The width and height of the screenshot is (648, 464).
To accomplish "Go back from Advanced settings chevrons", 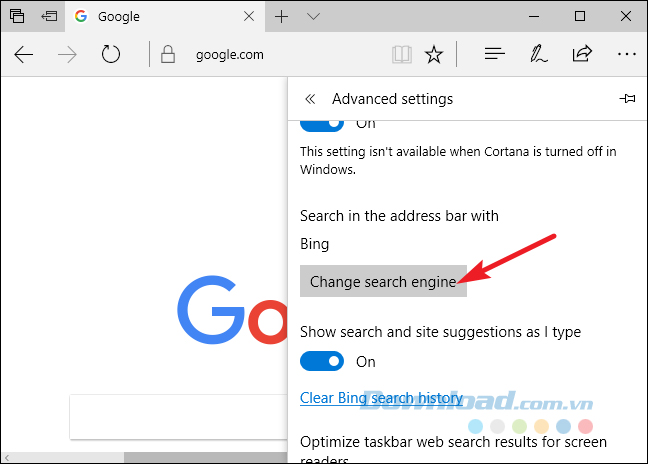I will (x=310, y=99).
